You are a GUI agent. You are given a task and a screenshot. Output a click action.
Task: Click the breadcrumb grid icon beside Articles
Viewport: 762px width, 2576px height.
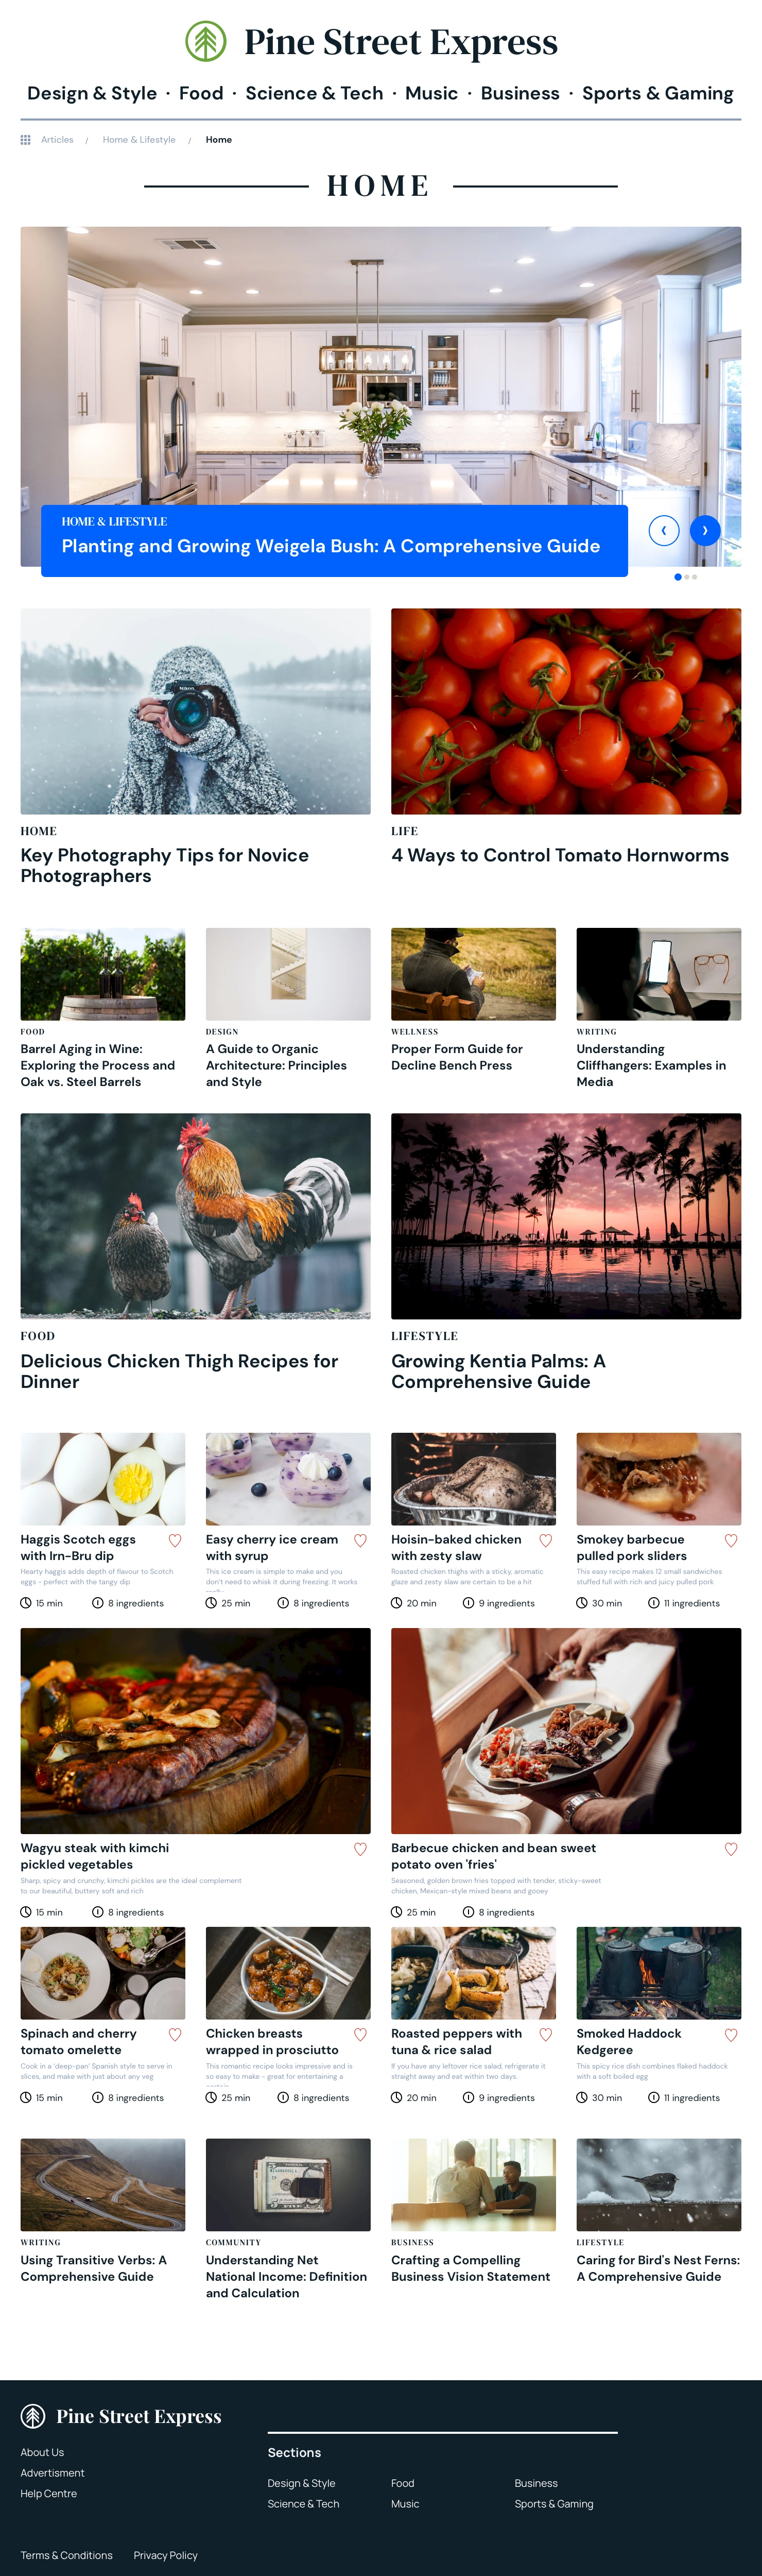pyautogui.click(x=26, y=140)
